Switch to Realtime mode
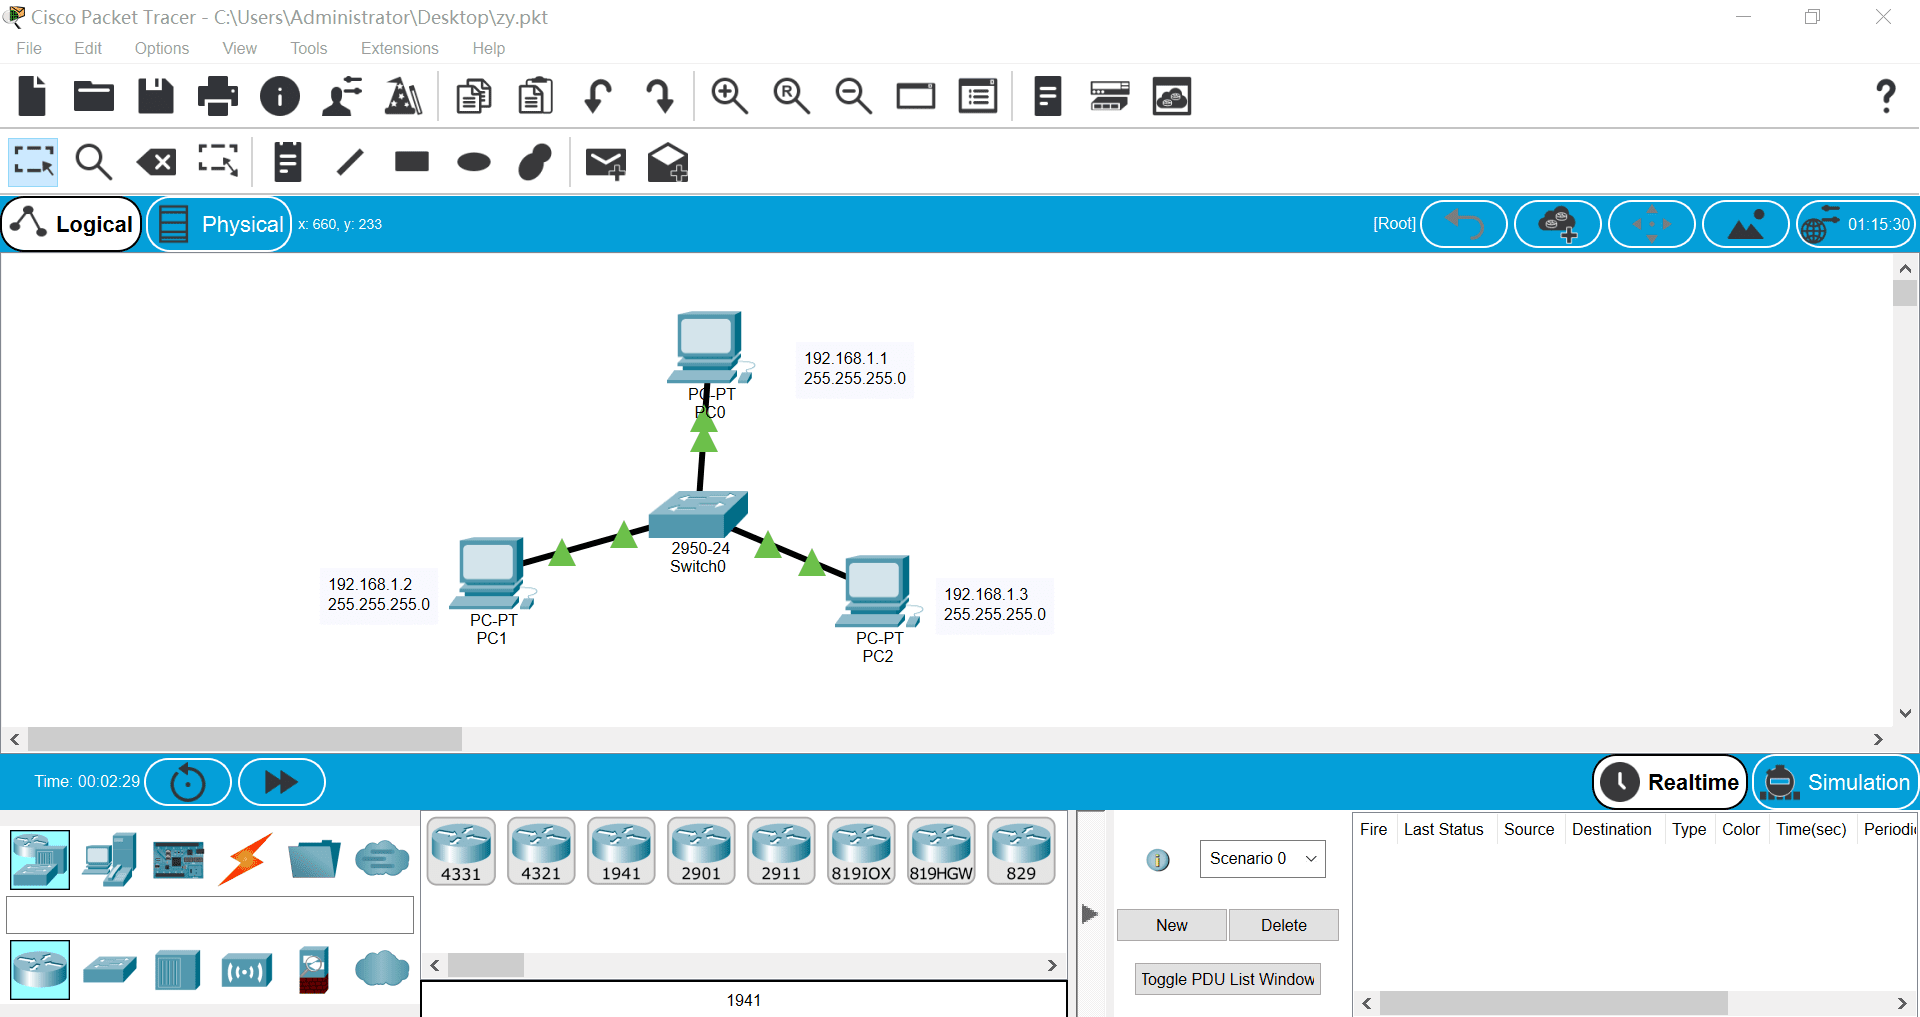Image resolution: width=1920 pixels, height=1017 pixels. tap(1670, 782)
